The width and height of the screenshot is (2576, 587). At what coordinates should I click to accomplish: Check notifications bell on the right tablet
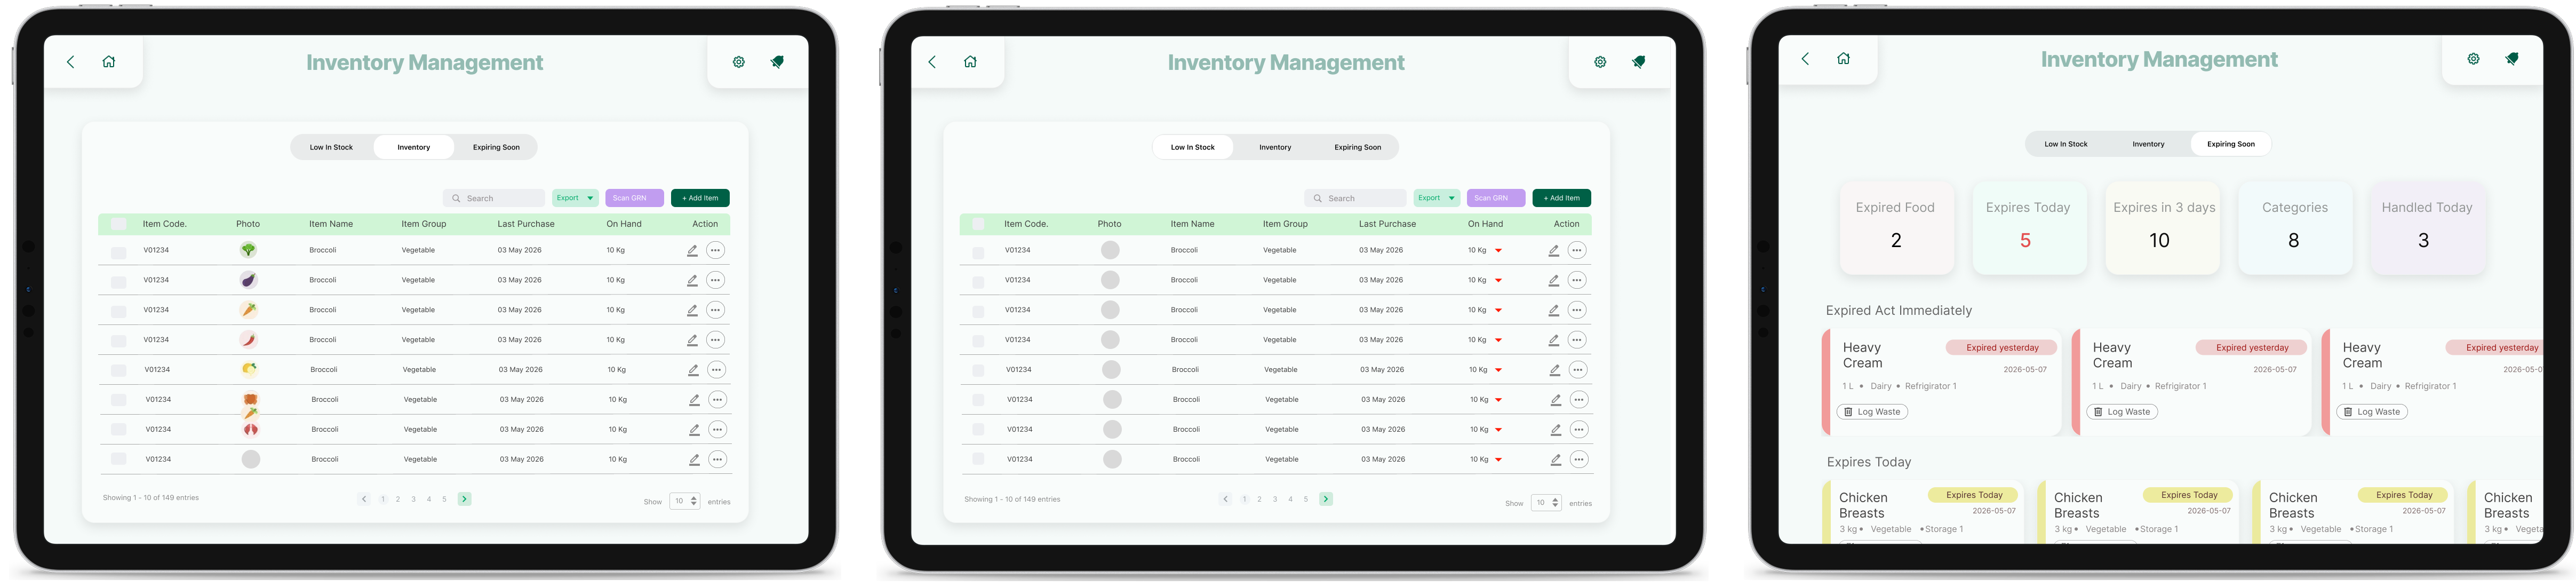click(2511, 59)
